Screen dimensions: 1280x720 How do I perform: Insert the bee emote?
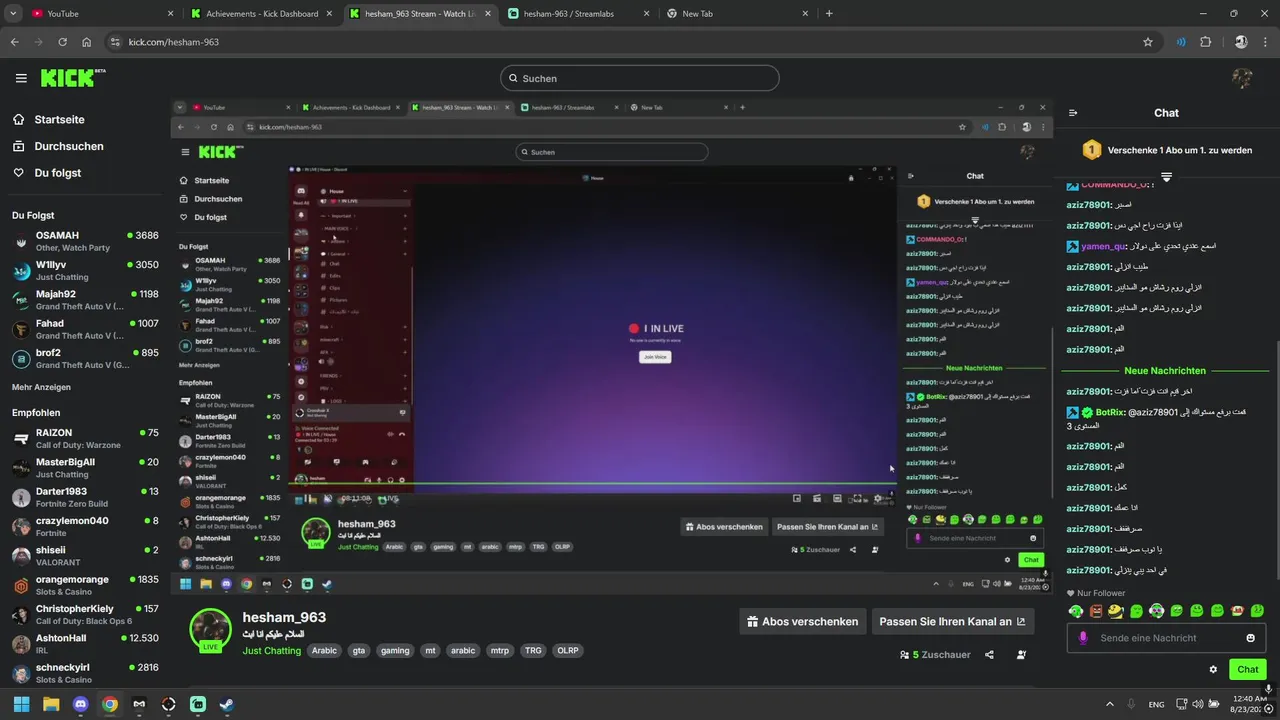(x=1116, y=611)
